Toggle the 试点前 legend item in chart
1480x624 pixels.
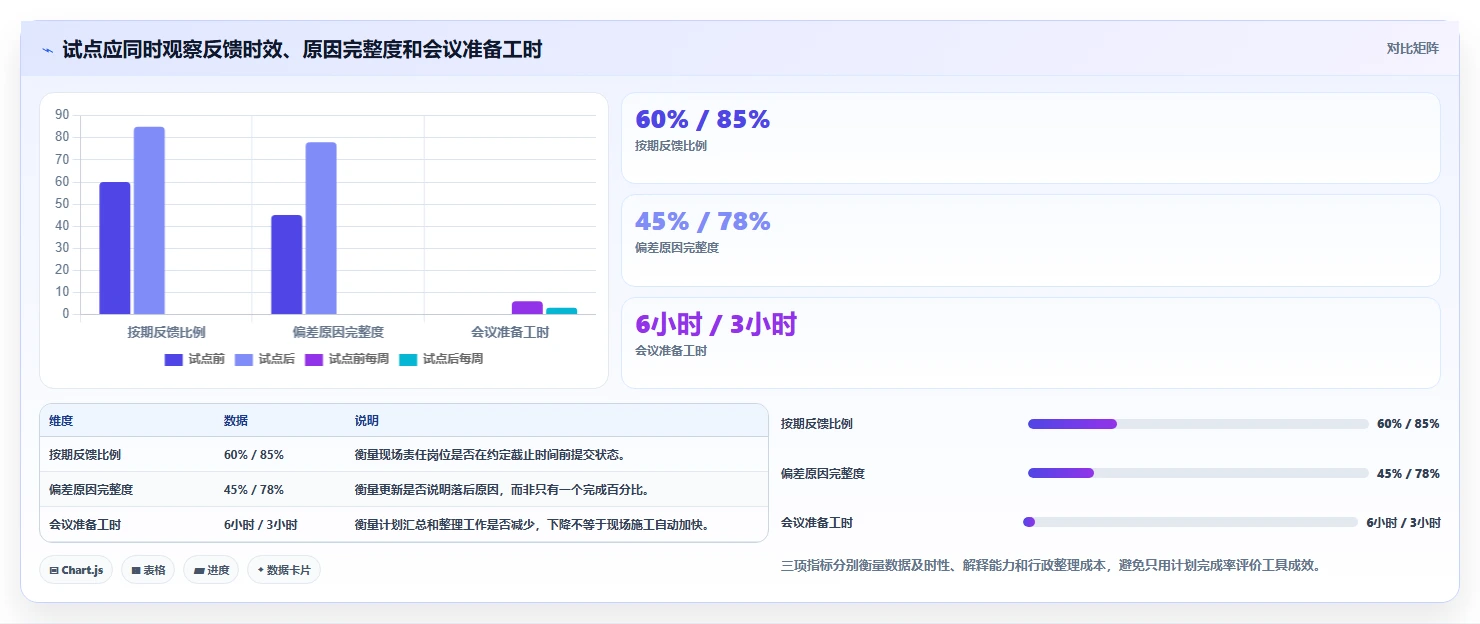pyautogui.click(x=195, y=359)
